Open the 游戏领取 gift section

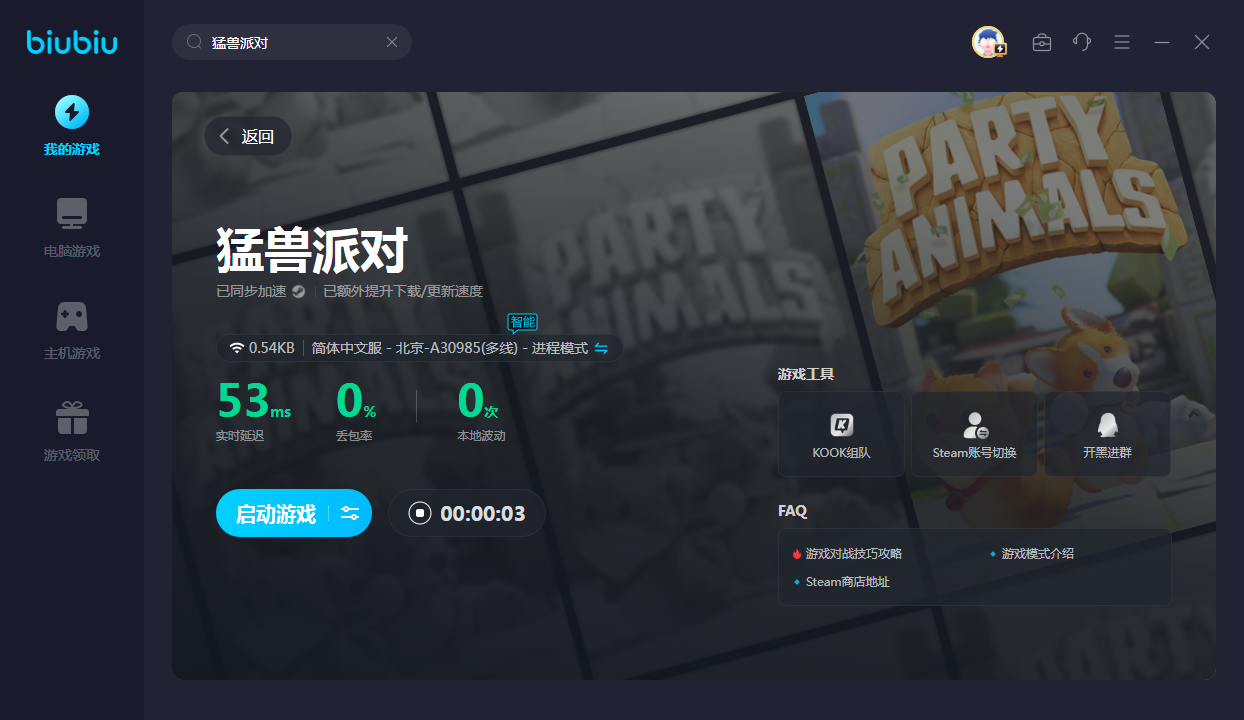pos(71,432)
